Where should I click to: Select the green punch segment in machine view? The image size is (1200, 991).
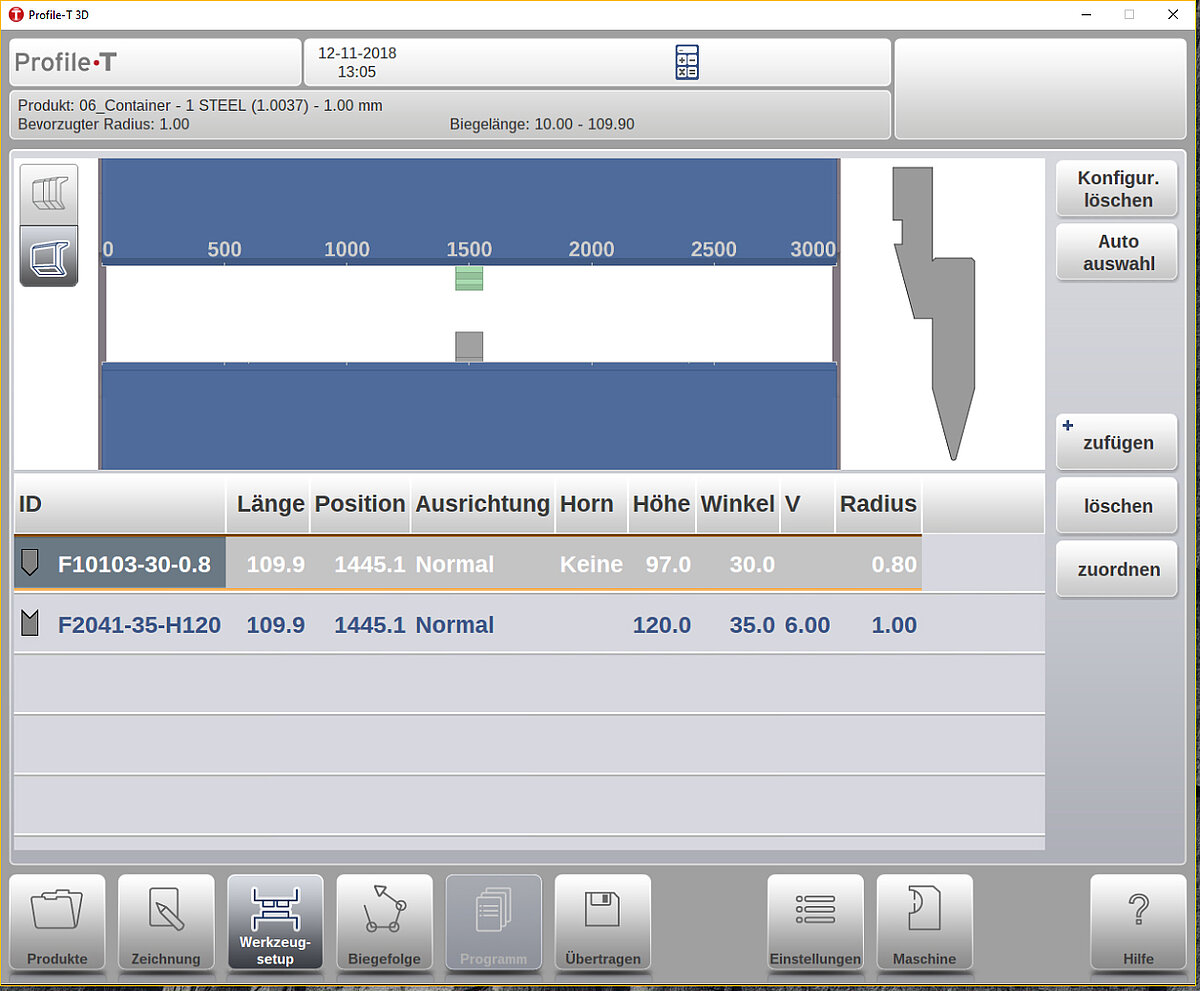click(469, 278)
